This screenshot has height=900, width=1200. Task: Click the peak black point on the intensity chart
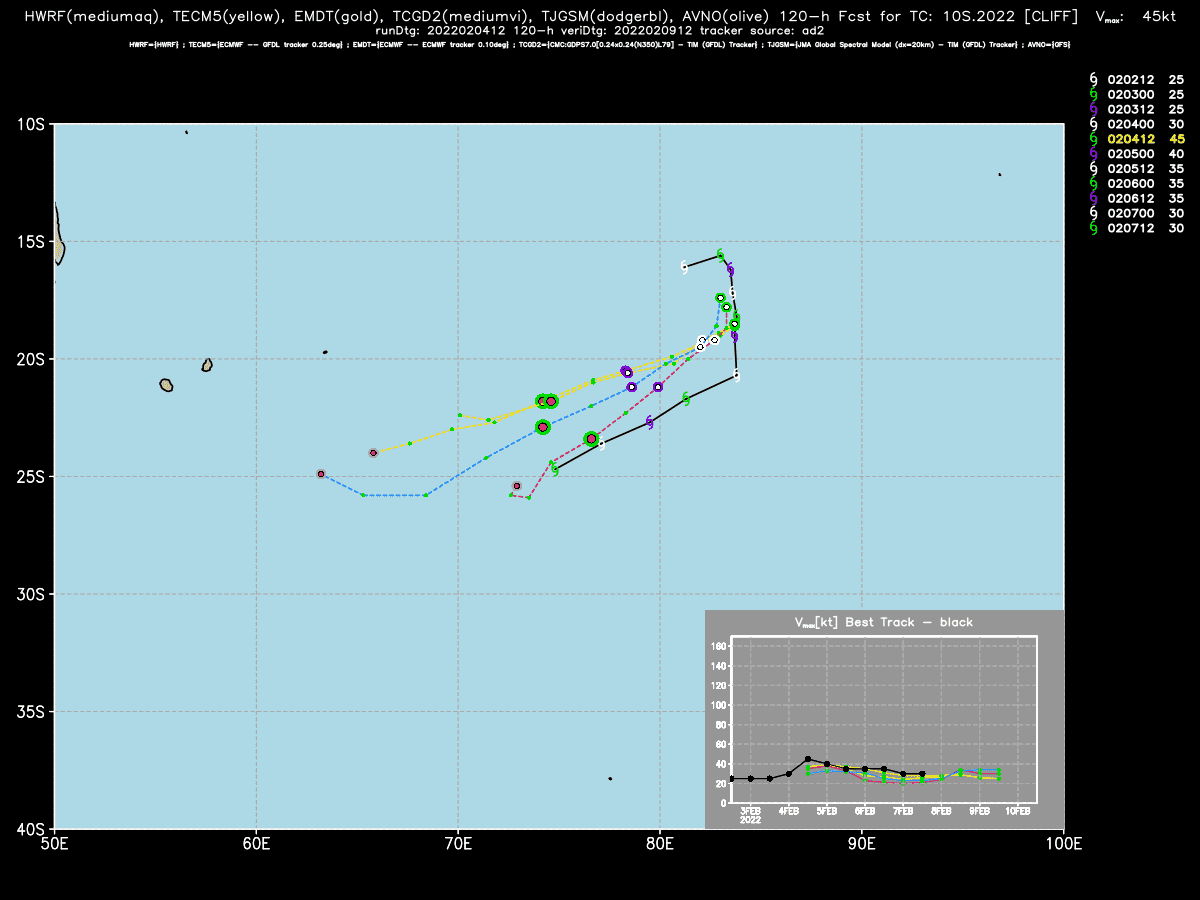(808, 759)
